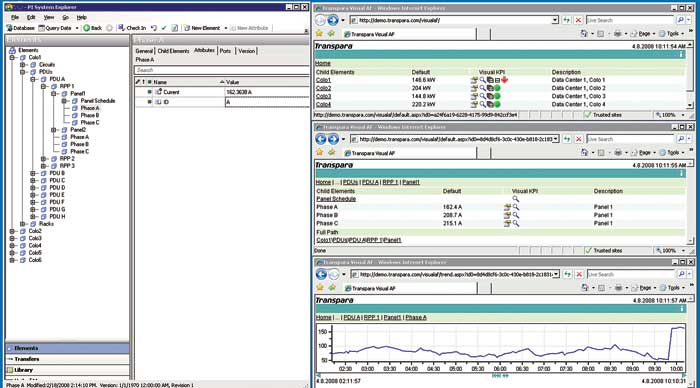Click the Check In toolbar icon
The image size is (700, 388).
click(x=121, y=28)
